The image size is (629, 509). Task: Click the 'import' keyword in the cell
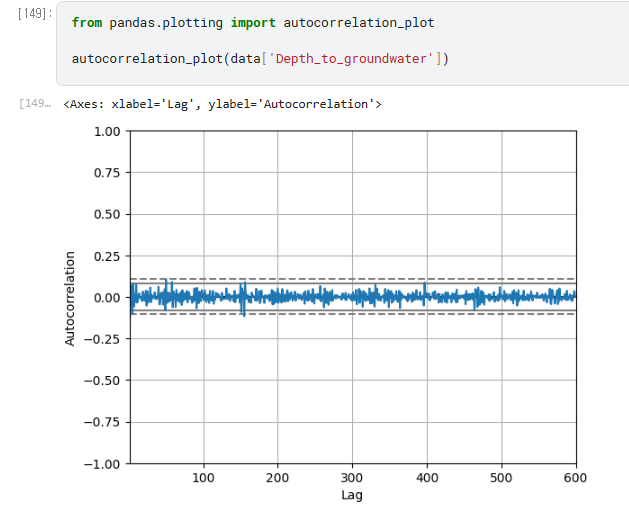point(253,23)
